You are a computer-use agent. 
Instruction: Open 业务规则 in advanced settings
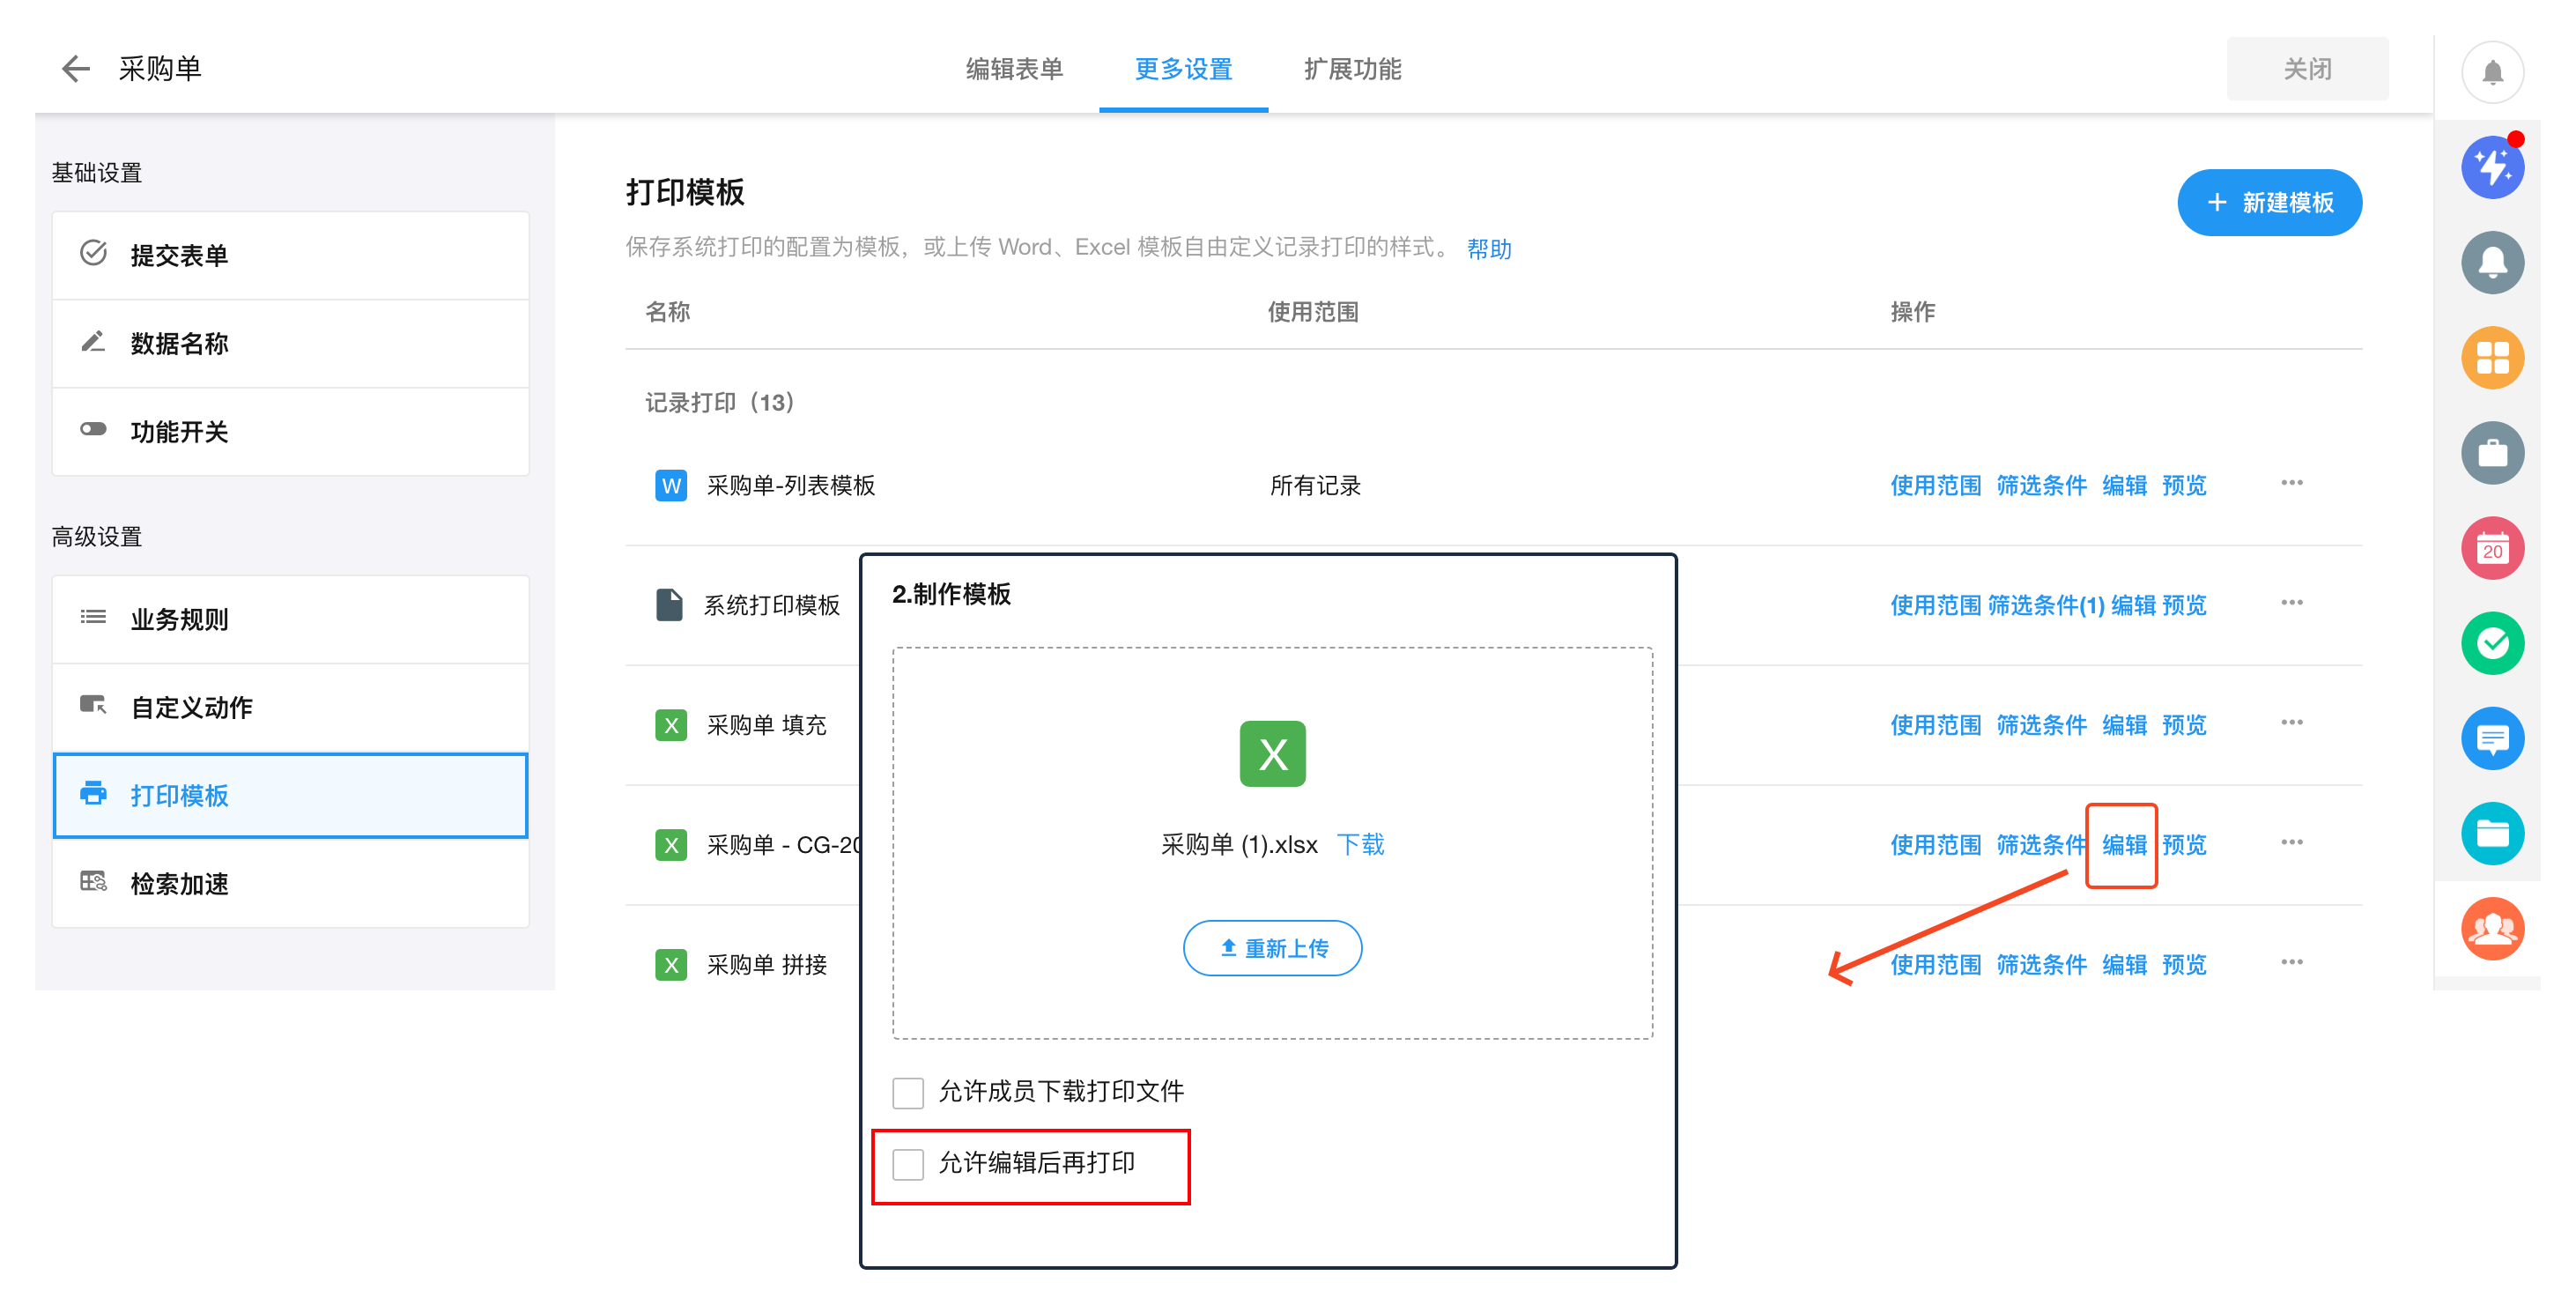[x=290, y=619]
